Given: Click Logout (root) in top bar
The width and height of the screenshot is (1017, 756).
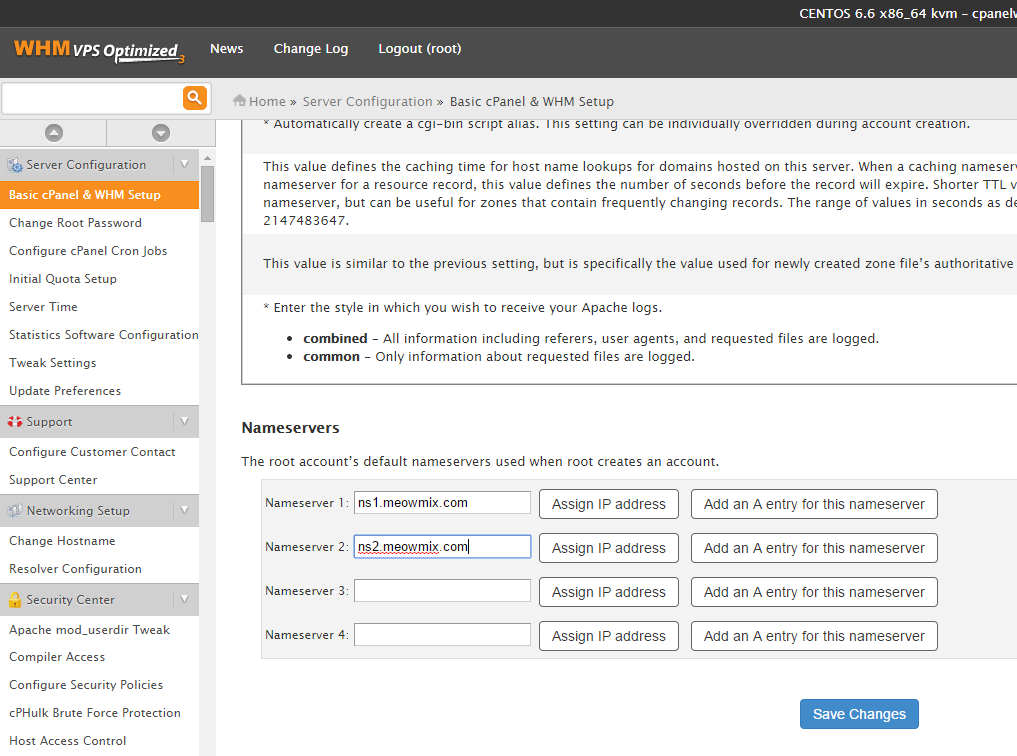Looking at the screenshot, I should pos(420,49).
